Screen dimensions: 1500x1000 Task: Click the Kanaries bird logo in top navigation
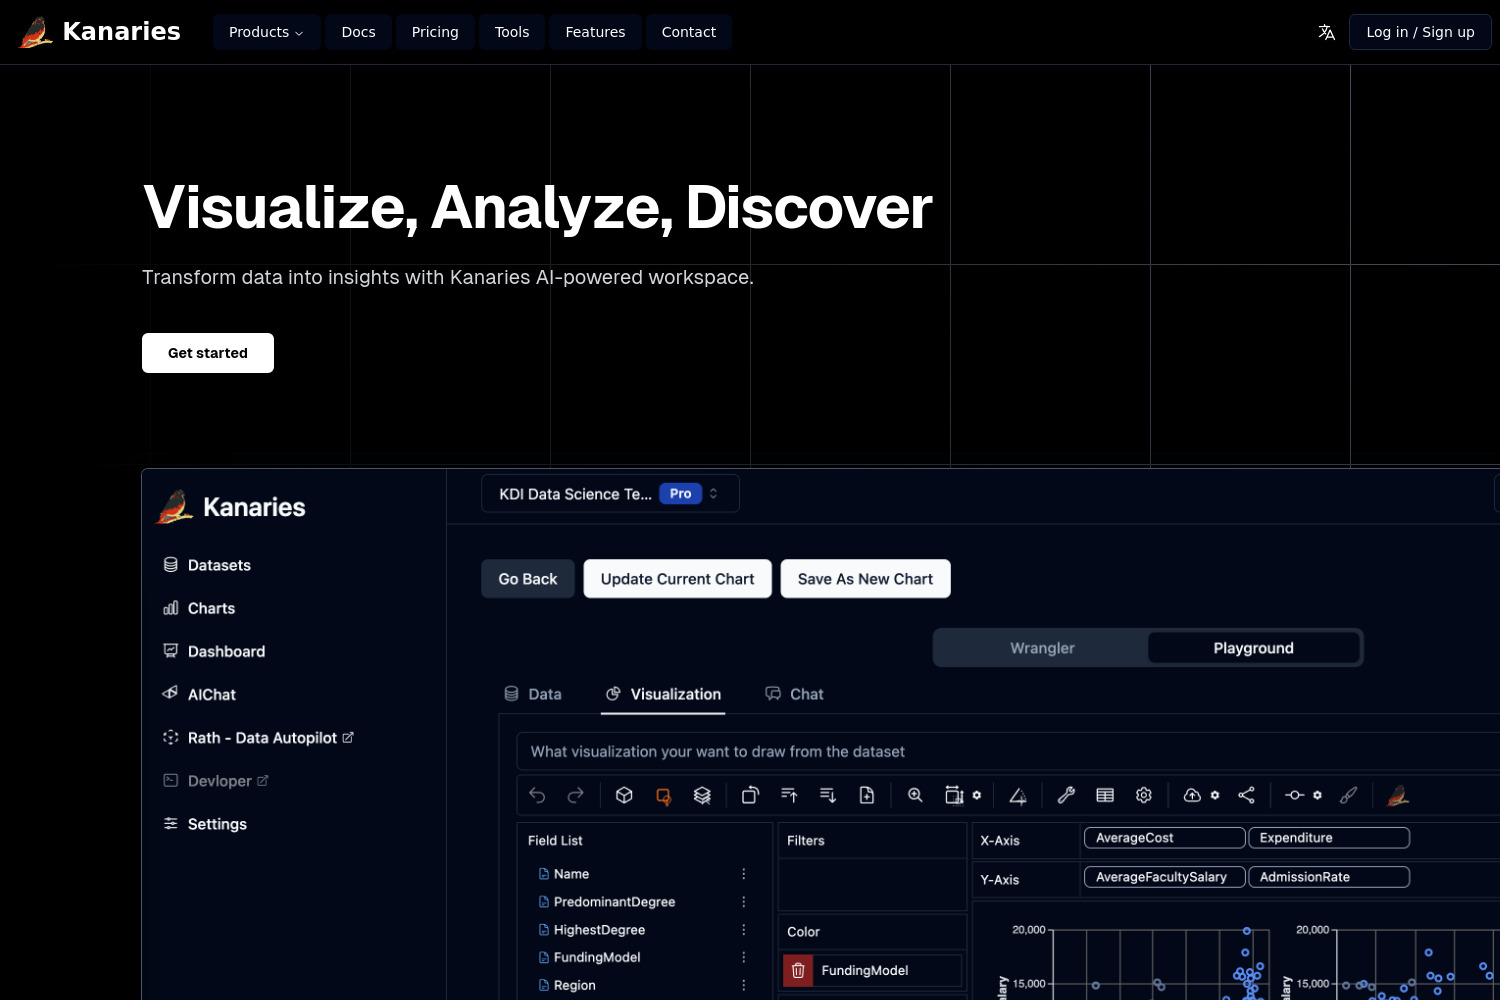(x=36, y=32)
